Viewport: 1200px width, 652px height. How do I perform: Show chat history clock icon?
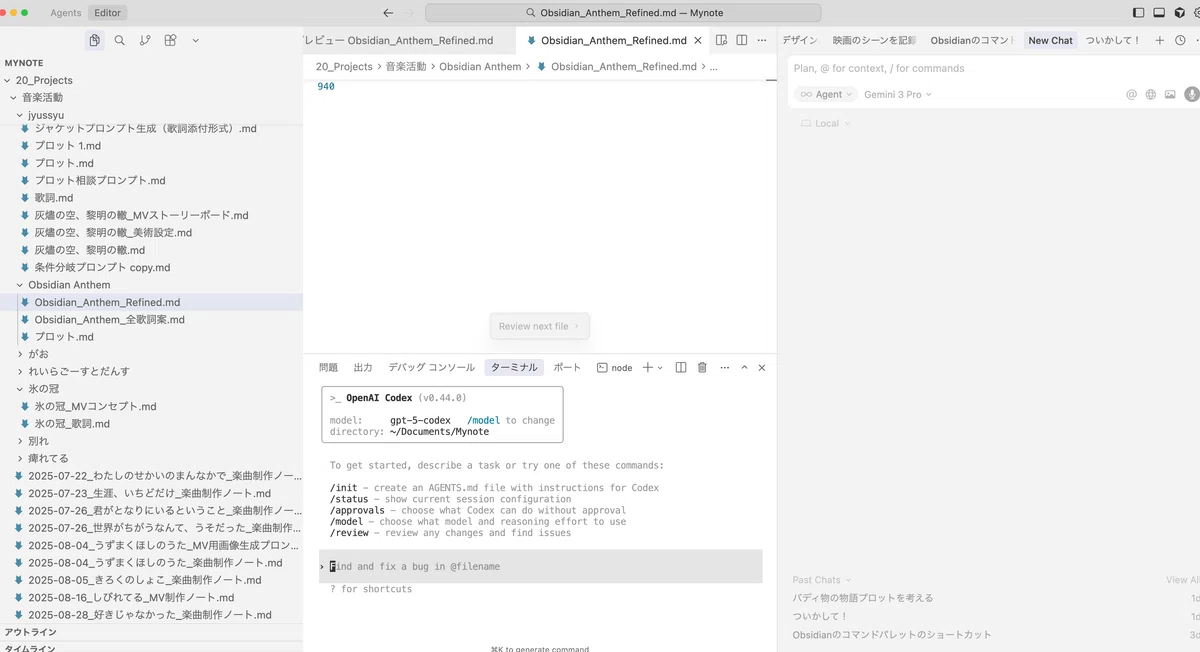pyautogui.click(x=1181, y=40)
